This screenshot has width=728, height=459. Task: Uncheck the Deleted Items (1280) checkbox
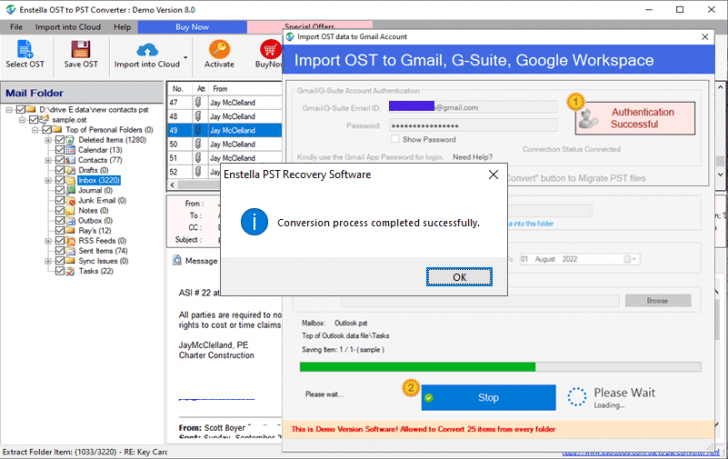[59, 140]
